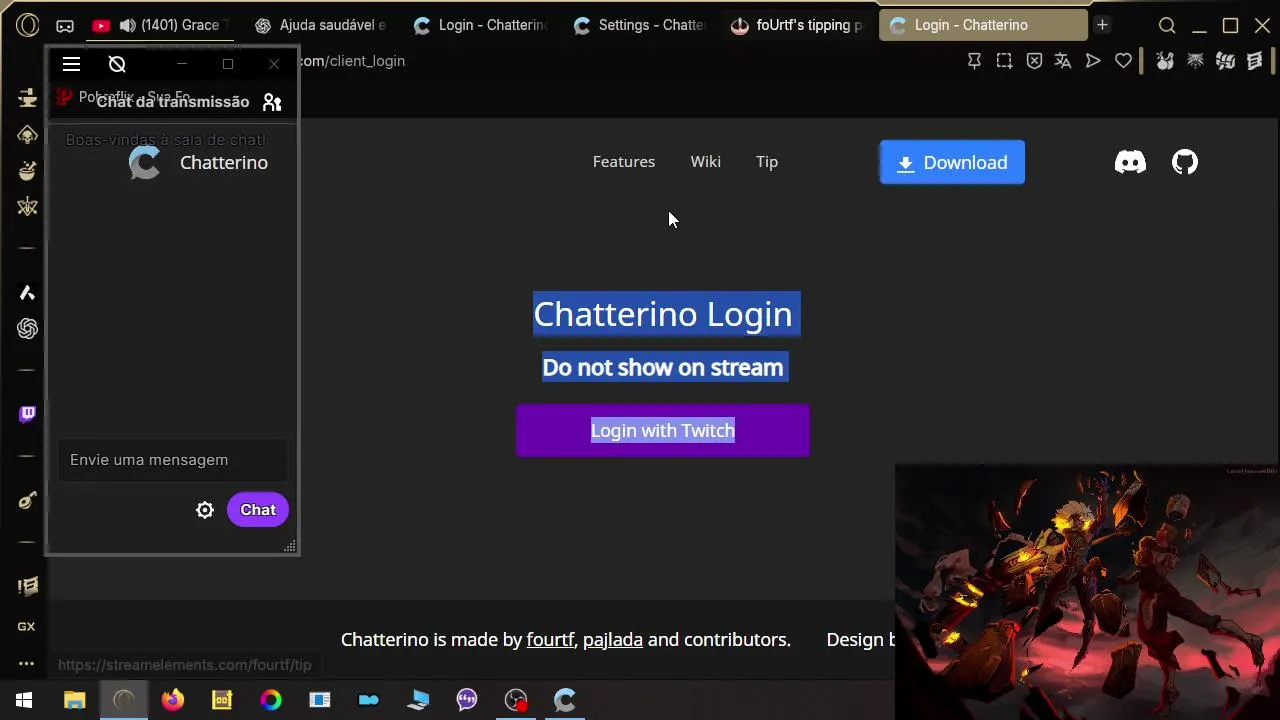The height and width of the screenshot is (720, 1280).
Task: Open the fourtf credit link
Action: tap(550, 640)
